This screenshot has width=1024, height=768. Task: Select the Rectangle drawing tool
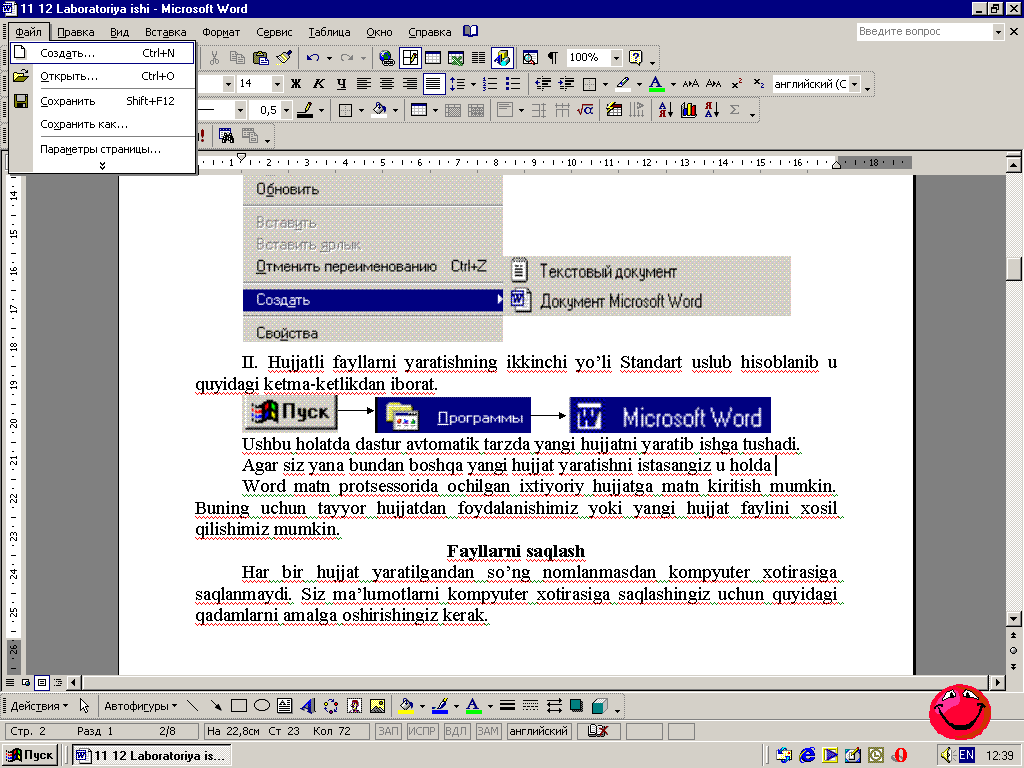point(239,705)
